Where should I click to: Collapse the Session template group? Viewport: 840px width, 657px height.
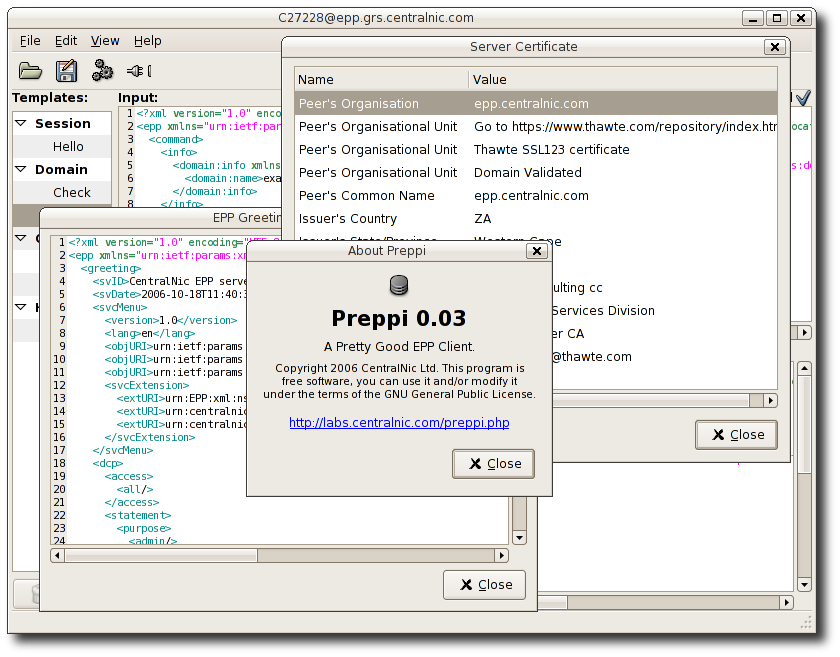tap(21, 124)
